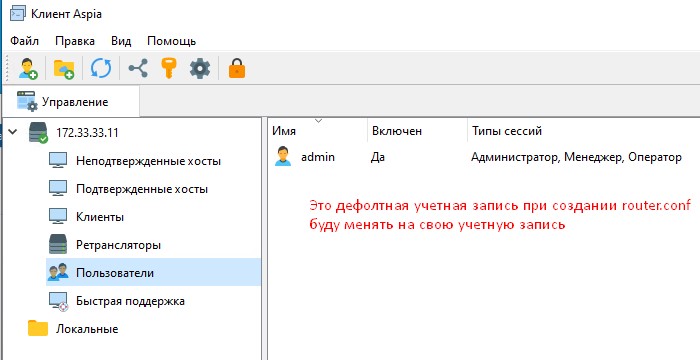Click the Да value in admin row
This screenshot has height=360, width=700.
pos(378,157)
